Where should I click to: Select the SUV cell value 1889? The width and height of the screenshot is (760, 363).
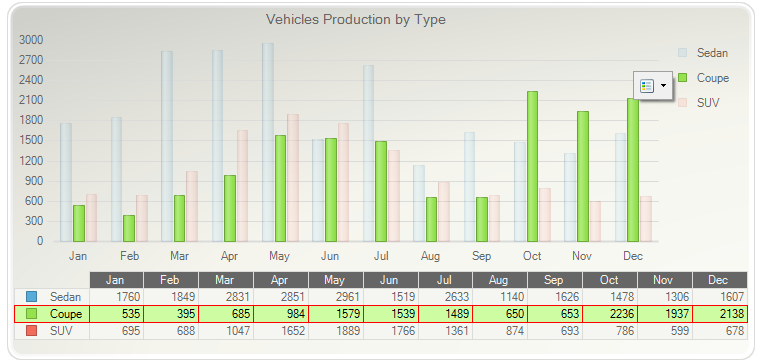[x=336, y=331]
